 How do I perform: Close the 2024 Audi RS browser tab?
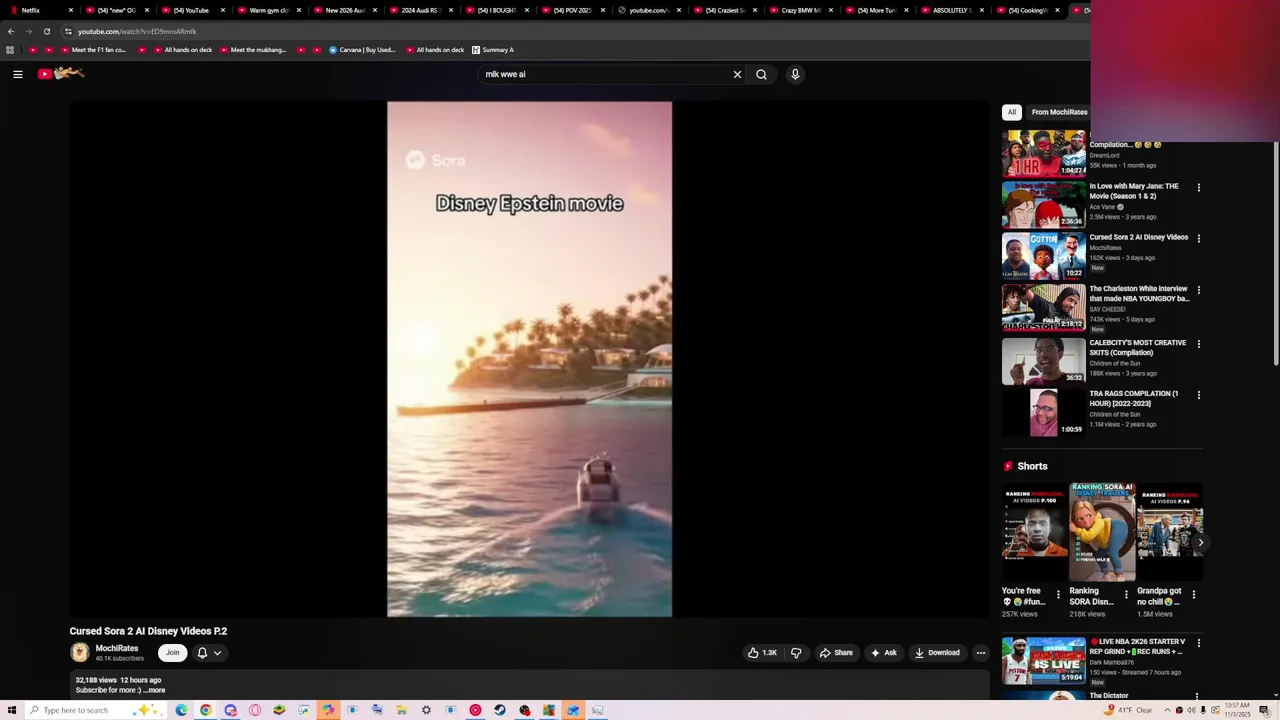click(x=450, y=10)
